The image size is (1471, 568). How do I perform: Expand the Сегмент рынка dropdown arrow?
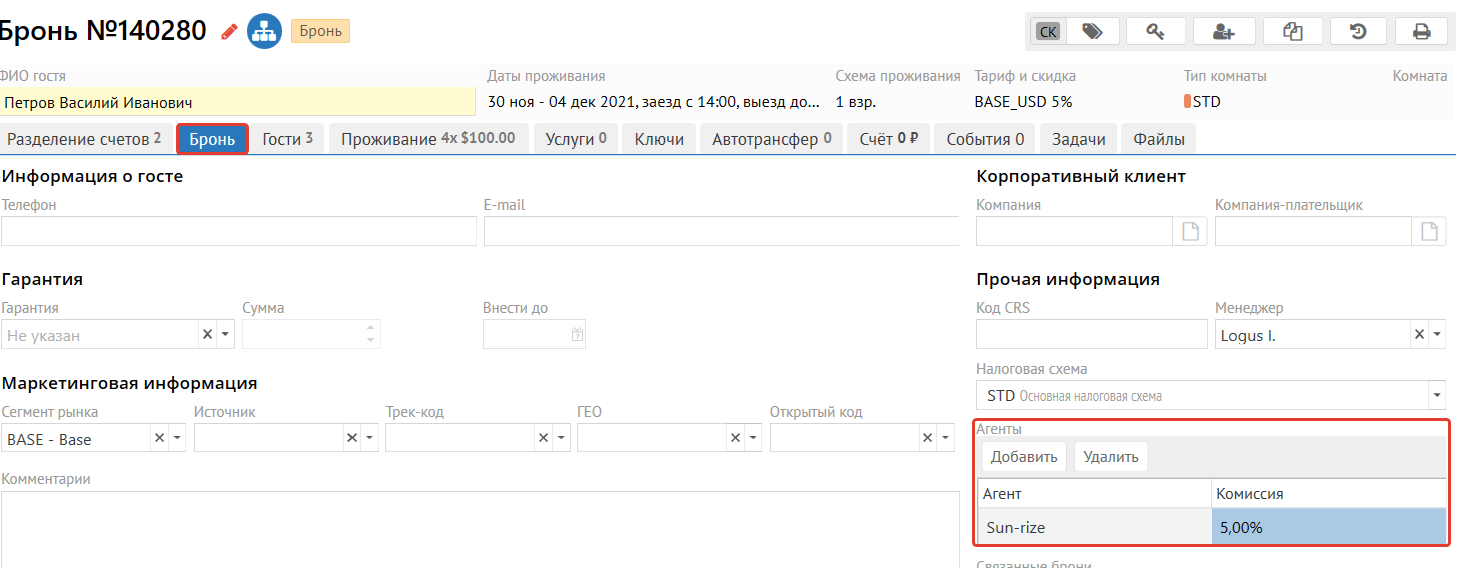tap(177, 439)
